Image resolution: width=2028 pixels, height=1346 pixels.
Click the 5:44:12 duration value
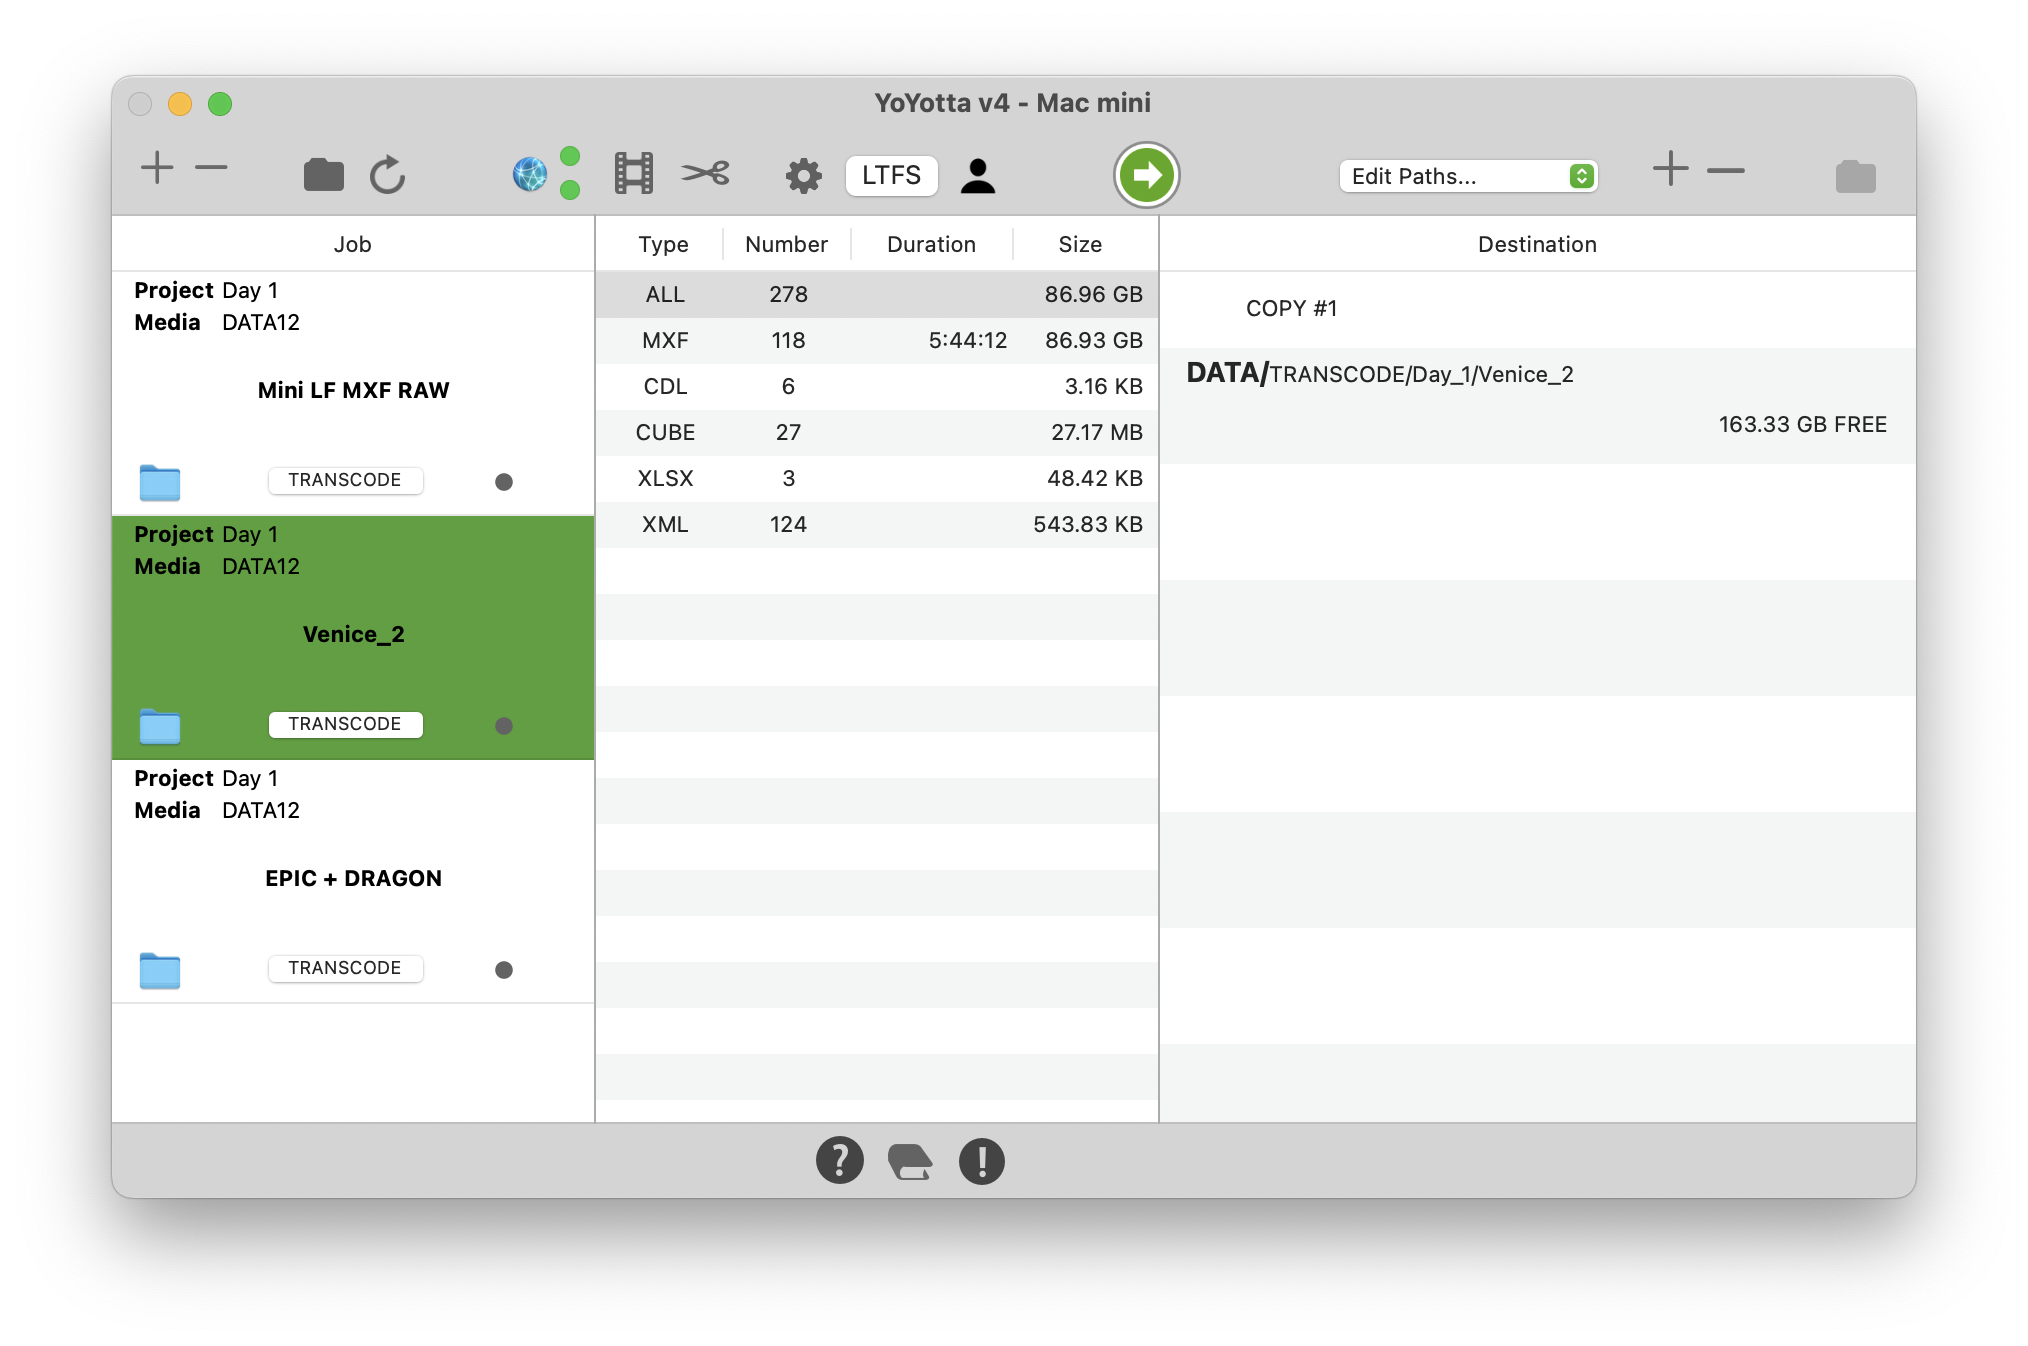pyautogui.click(x=967, y=340)
